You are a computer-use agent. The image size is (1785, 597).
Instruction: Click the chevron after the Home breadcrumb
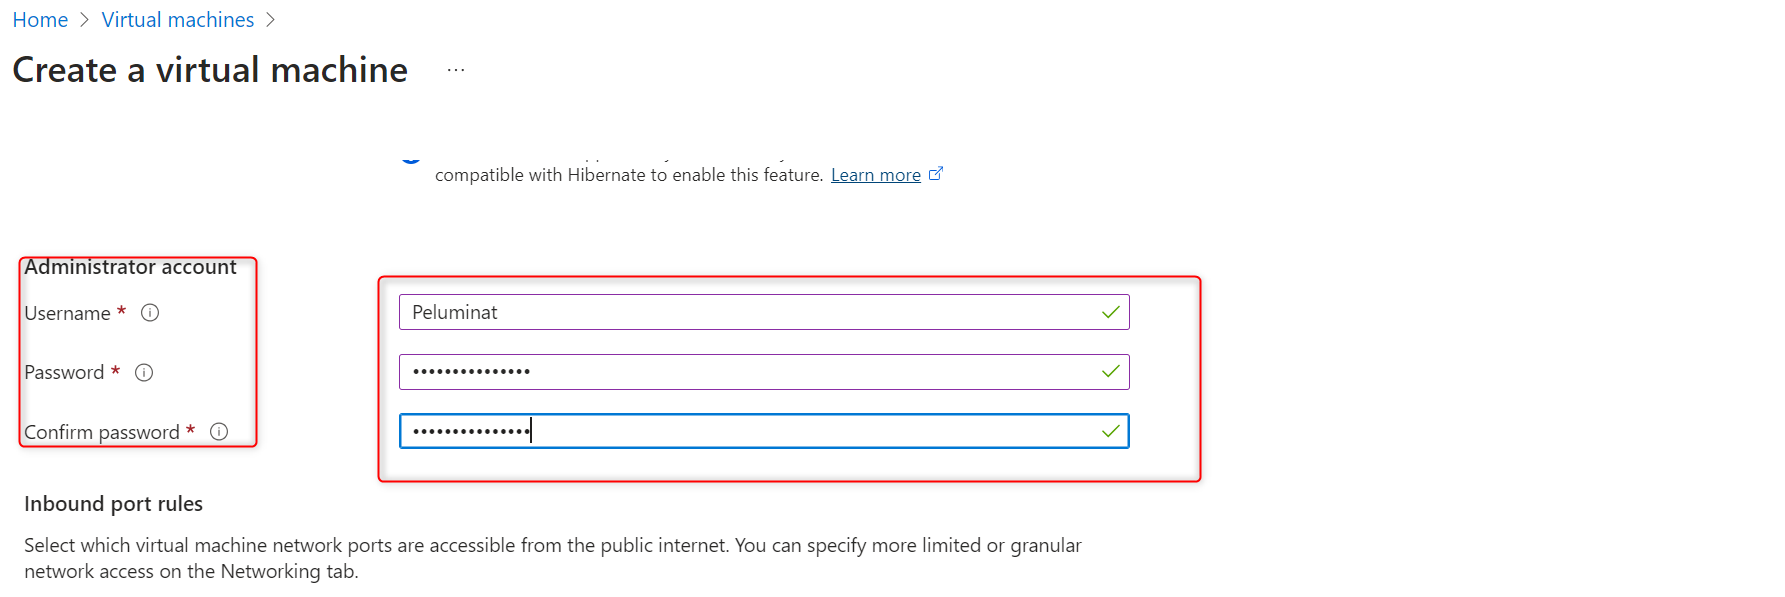coord(85,20)
